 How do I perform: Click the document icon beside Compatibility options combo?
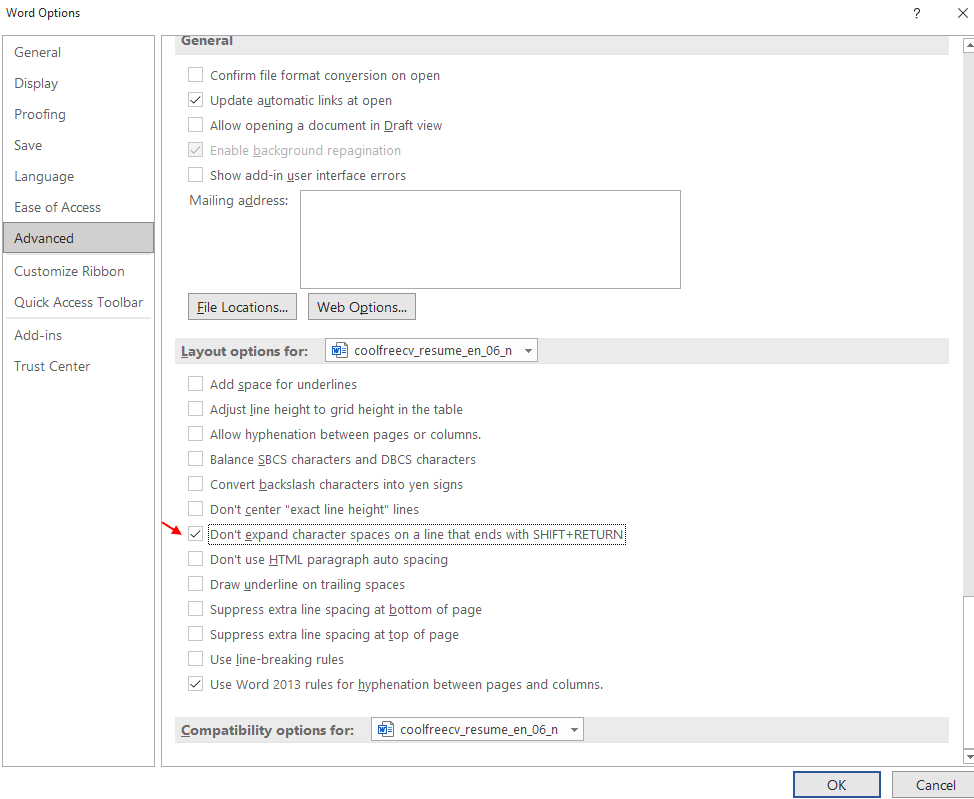(385, 729)
